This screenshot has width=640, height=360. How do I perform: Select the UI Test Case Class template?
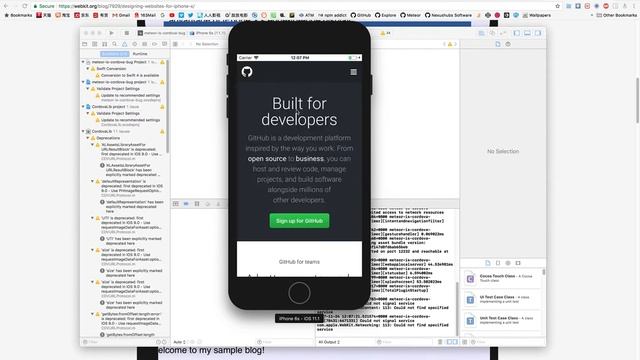(x=502, y=299)
